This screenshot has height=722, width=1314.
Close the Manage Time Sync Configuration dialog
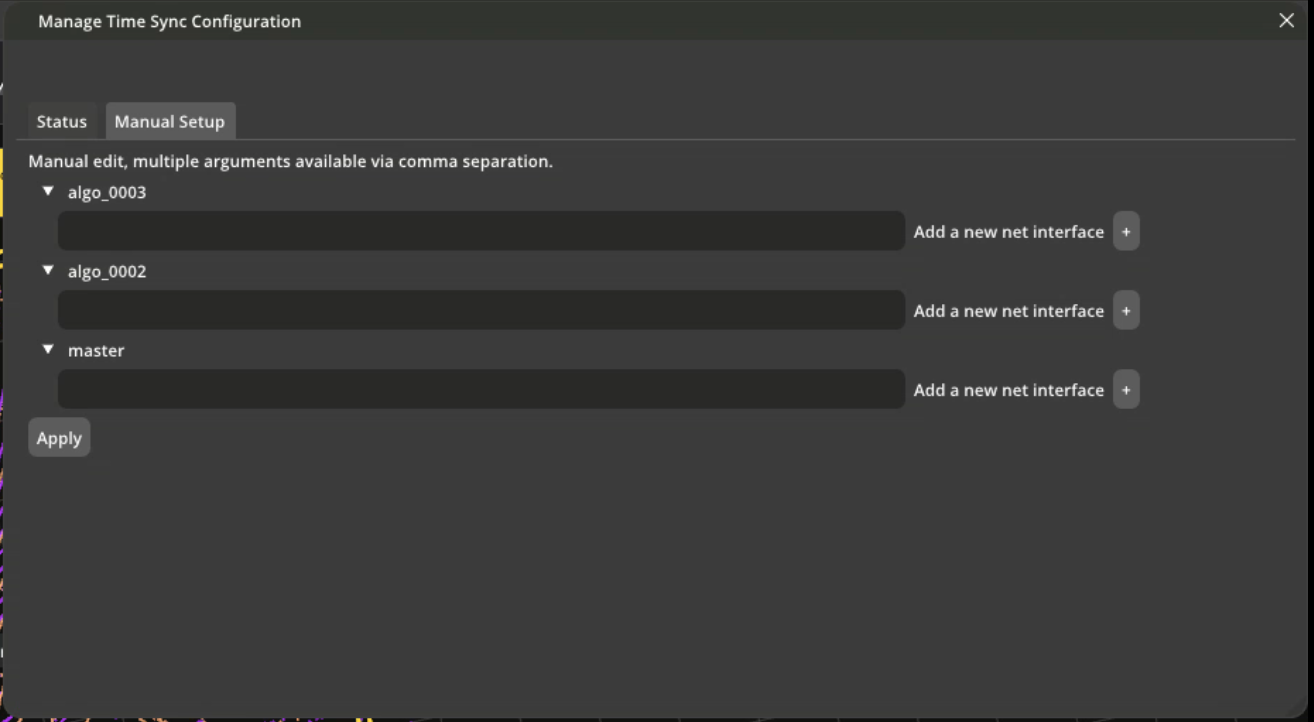point(1286,20)
